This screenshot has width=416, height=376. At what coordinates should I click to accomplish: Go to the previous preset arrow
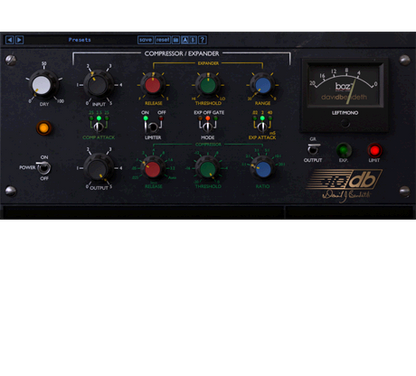pos(9,40)
